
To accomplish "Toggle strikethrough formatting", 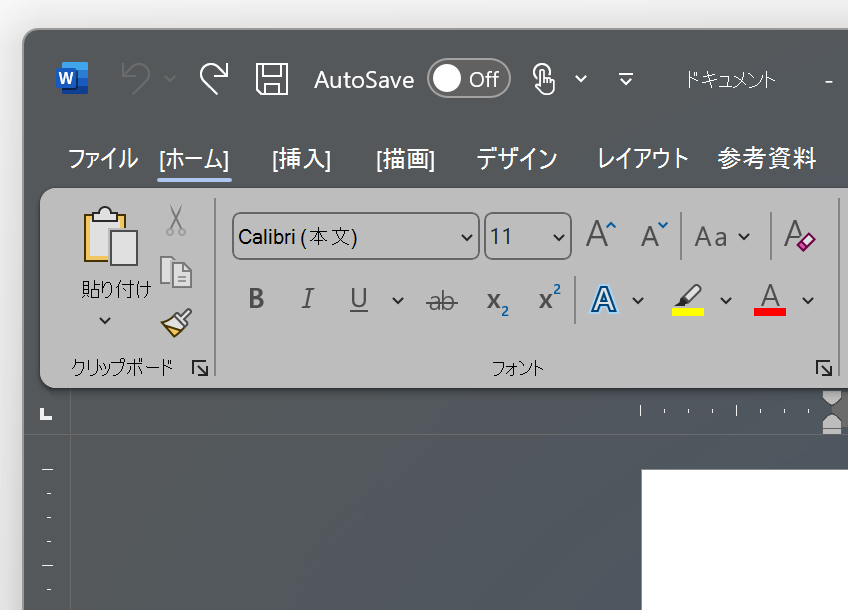I will [x=442, y=301].
